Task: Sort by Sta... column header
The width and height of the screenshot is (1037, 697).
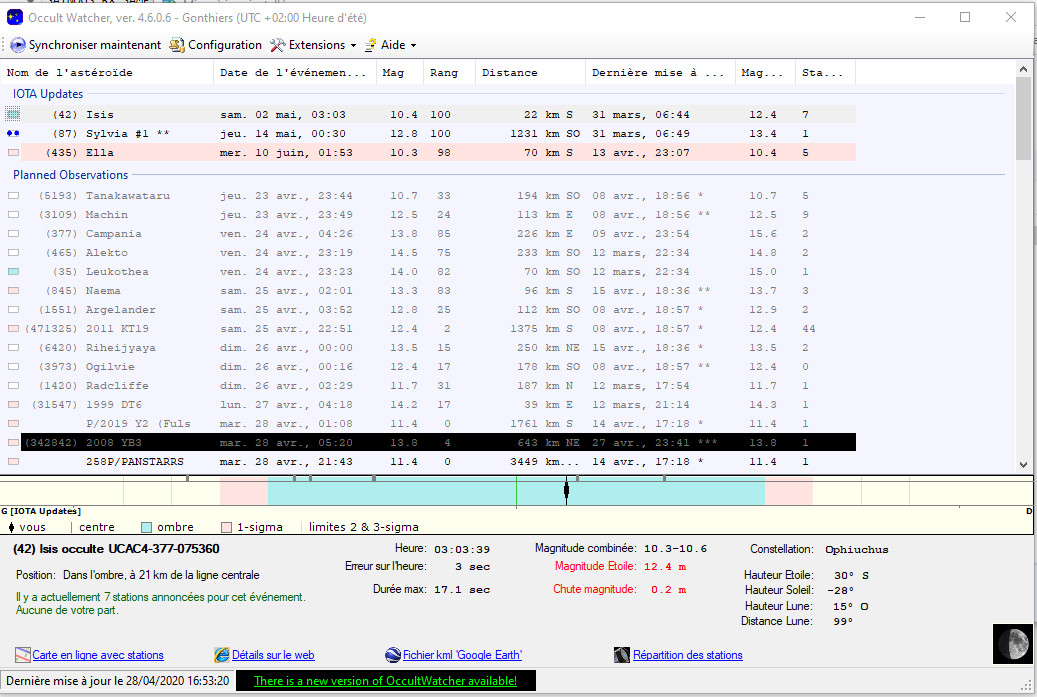Action: tap(825, 73)
